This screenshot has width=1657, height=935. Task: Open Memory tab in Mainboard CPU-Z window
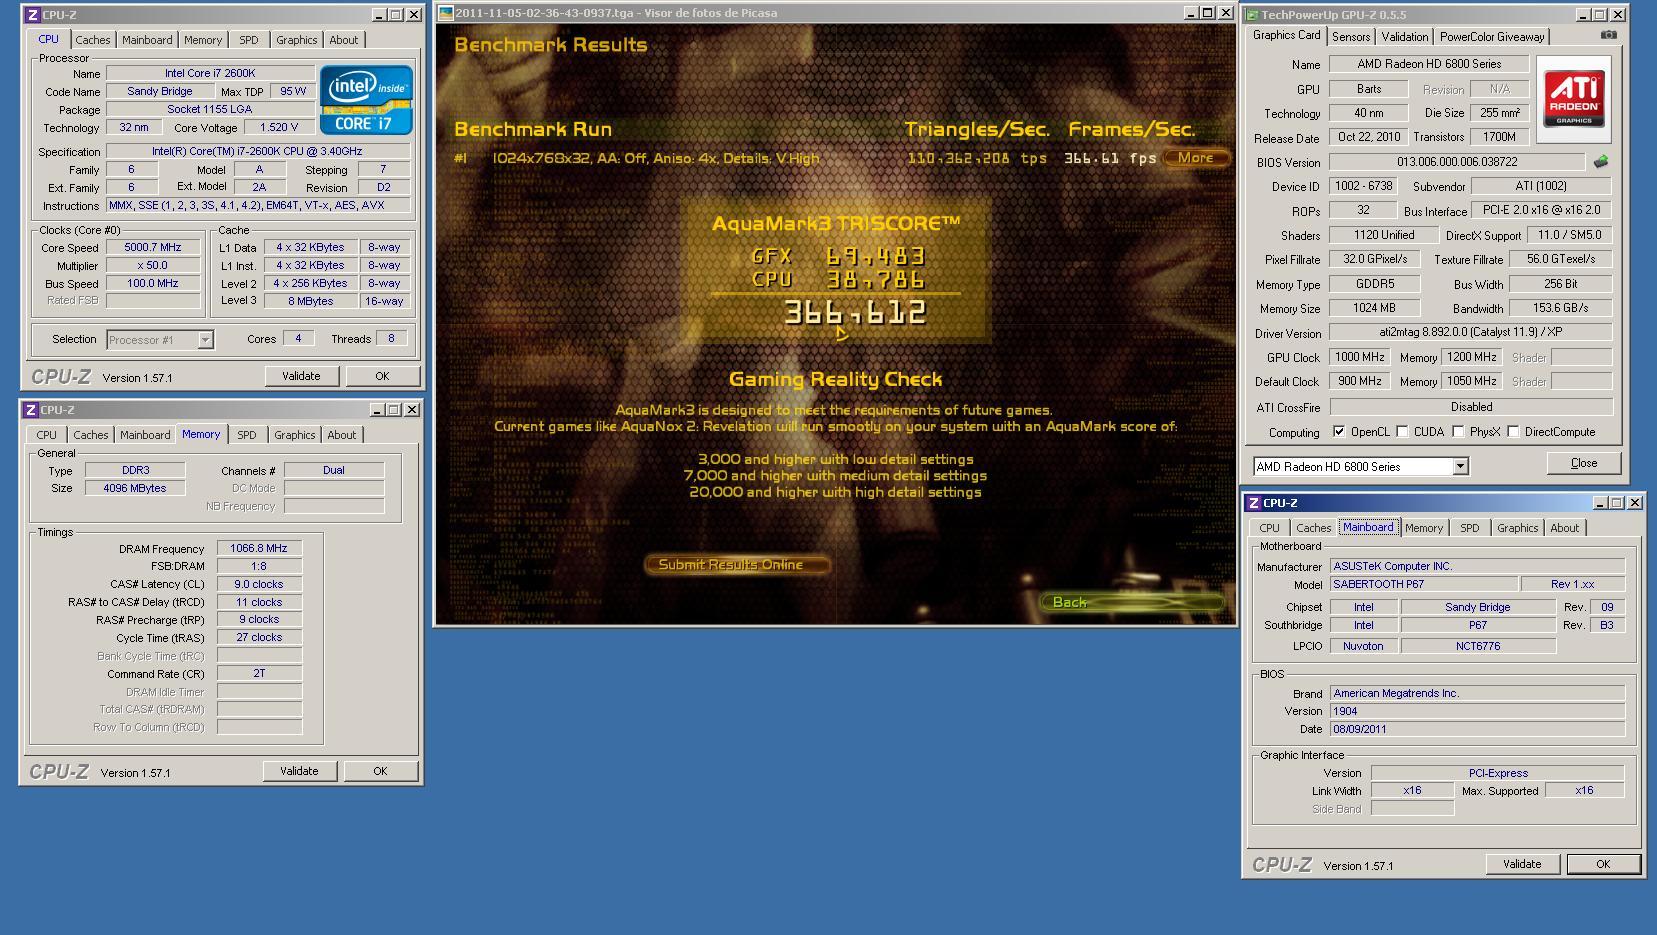pos(1424,528)
